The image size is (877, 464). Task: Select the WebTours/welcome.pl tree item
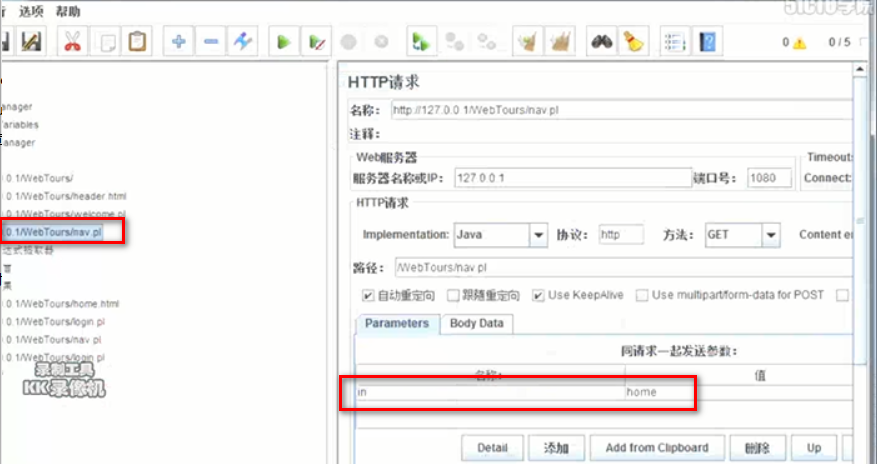coord(65,214)
